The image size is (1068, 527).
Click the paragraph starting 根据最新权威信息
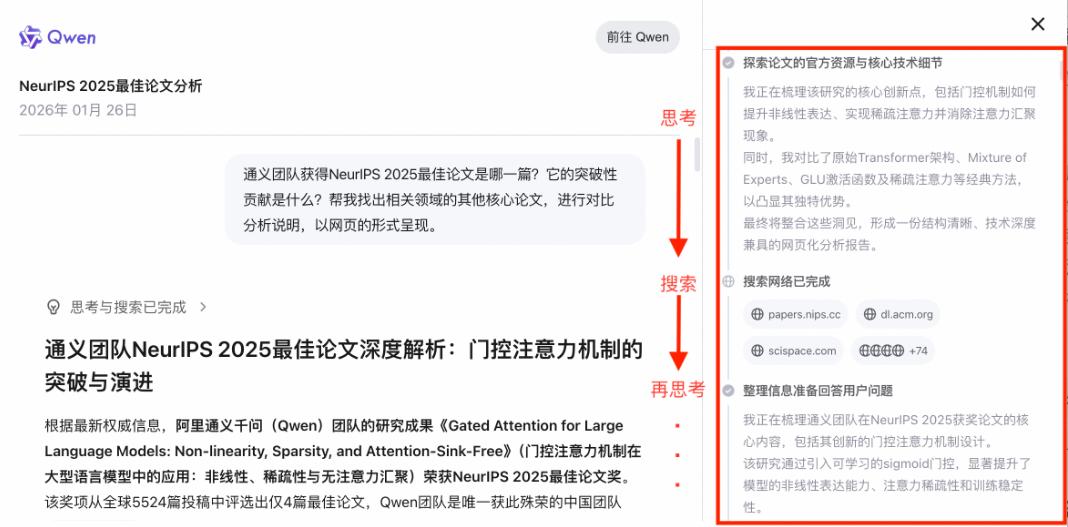coord(343,465)
